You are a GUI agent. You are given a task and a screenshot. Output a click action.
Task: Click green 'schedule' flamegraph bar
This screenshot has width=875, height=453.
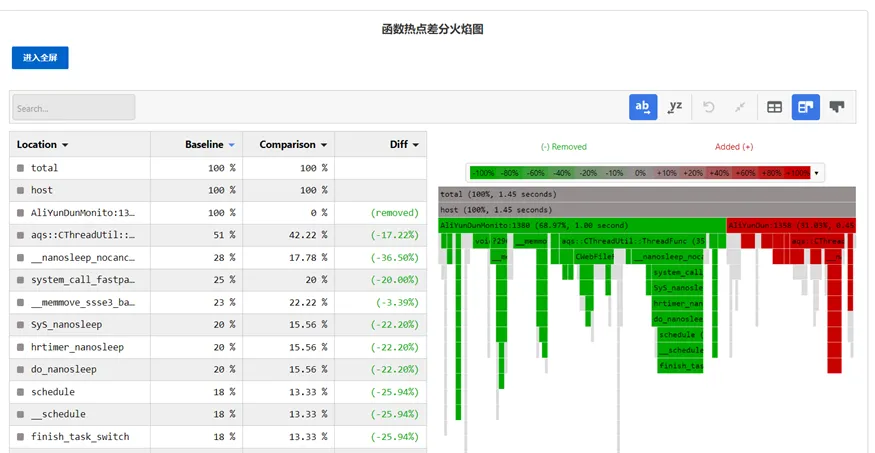point(680,335)
